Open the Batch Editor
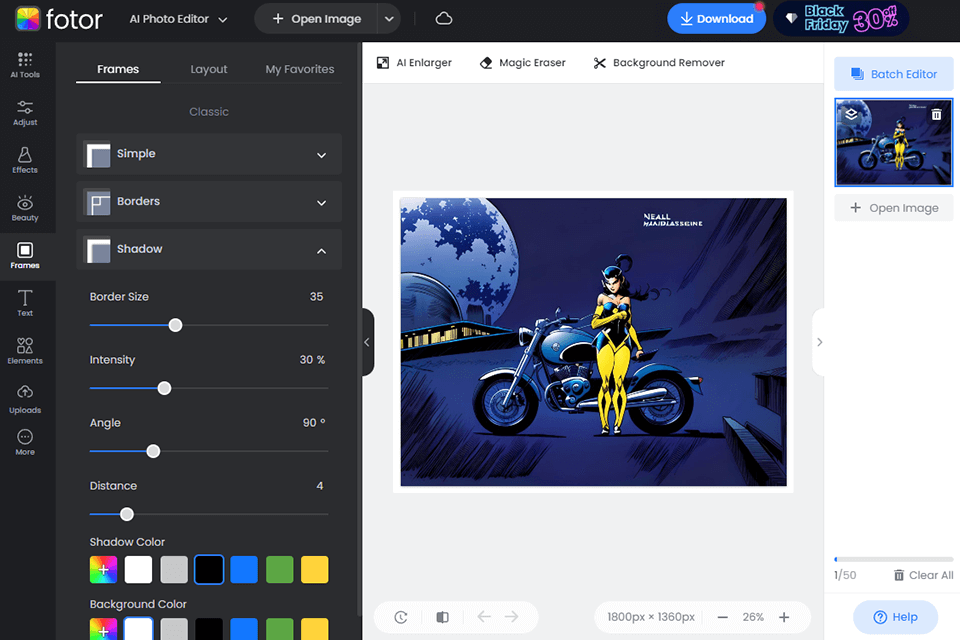Image resolution: width=960 pixels, height=640 pixels. [x=894, y=74]
